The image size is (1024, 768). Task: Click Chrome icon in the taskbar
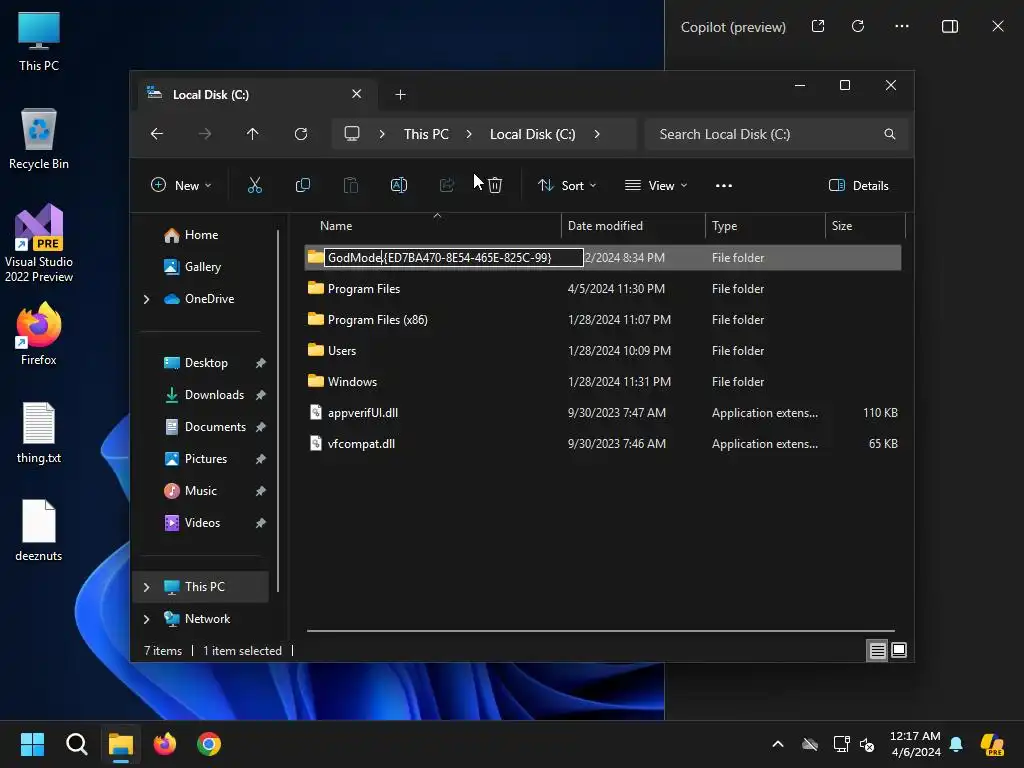click(209, 744)
